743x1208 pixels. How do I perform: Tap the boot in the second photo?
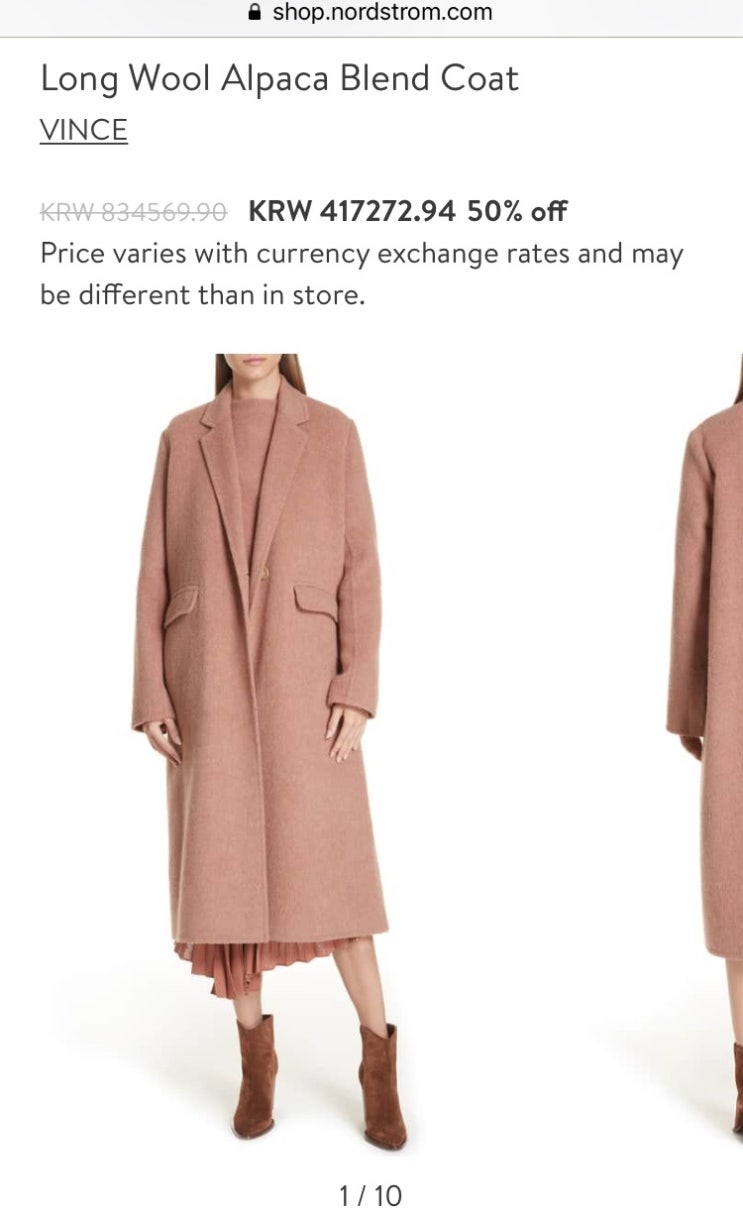(x=737, y=1090)
